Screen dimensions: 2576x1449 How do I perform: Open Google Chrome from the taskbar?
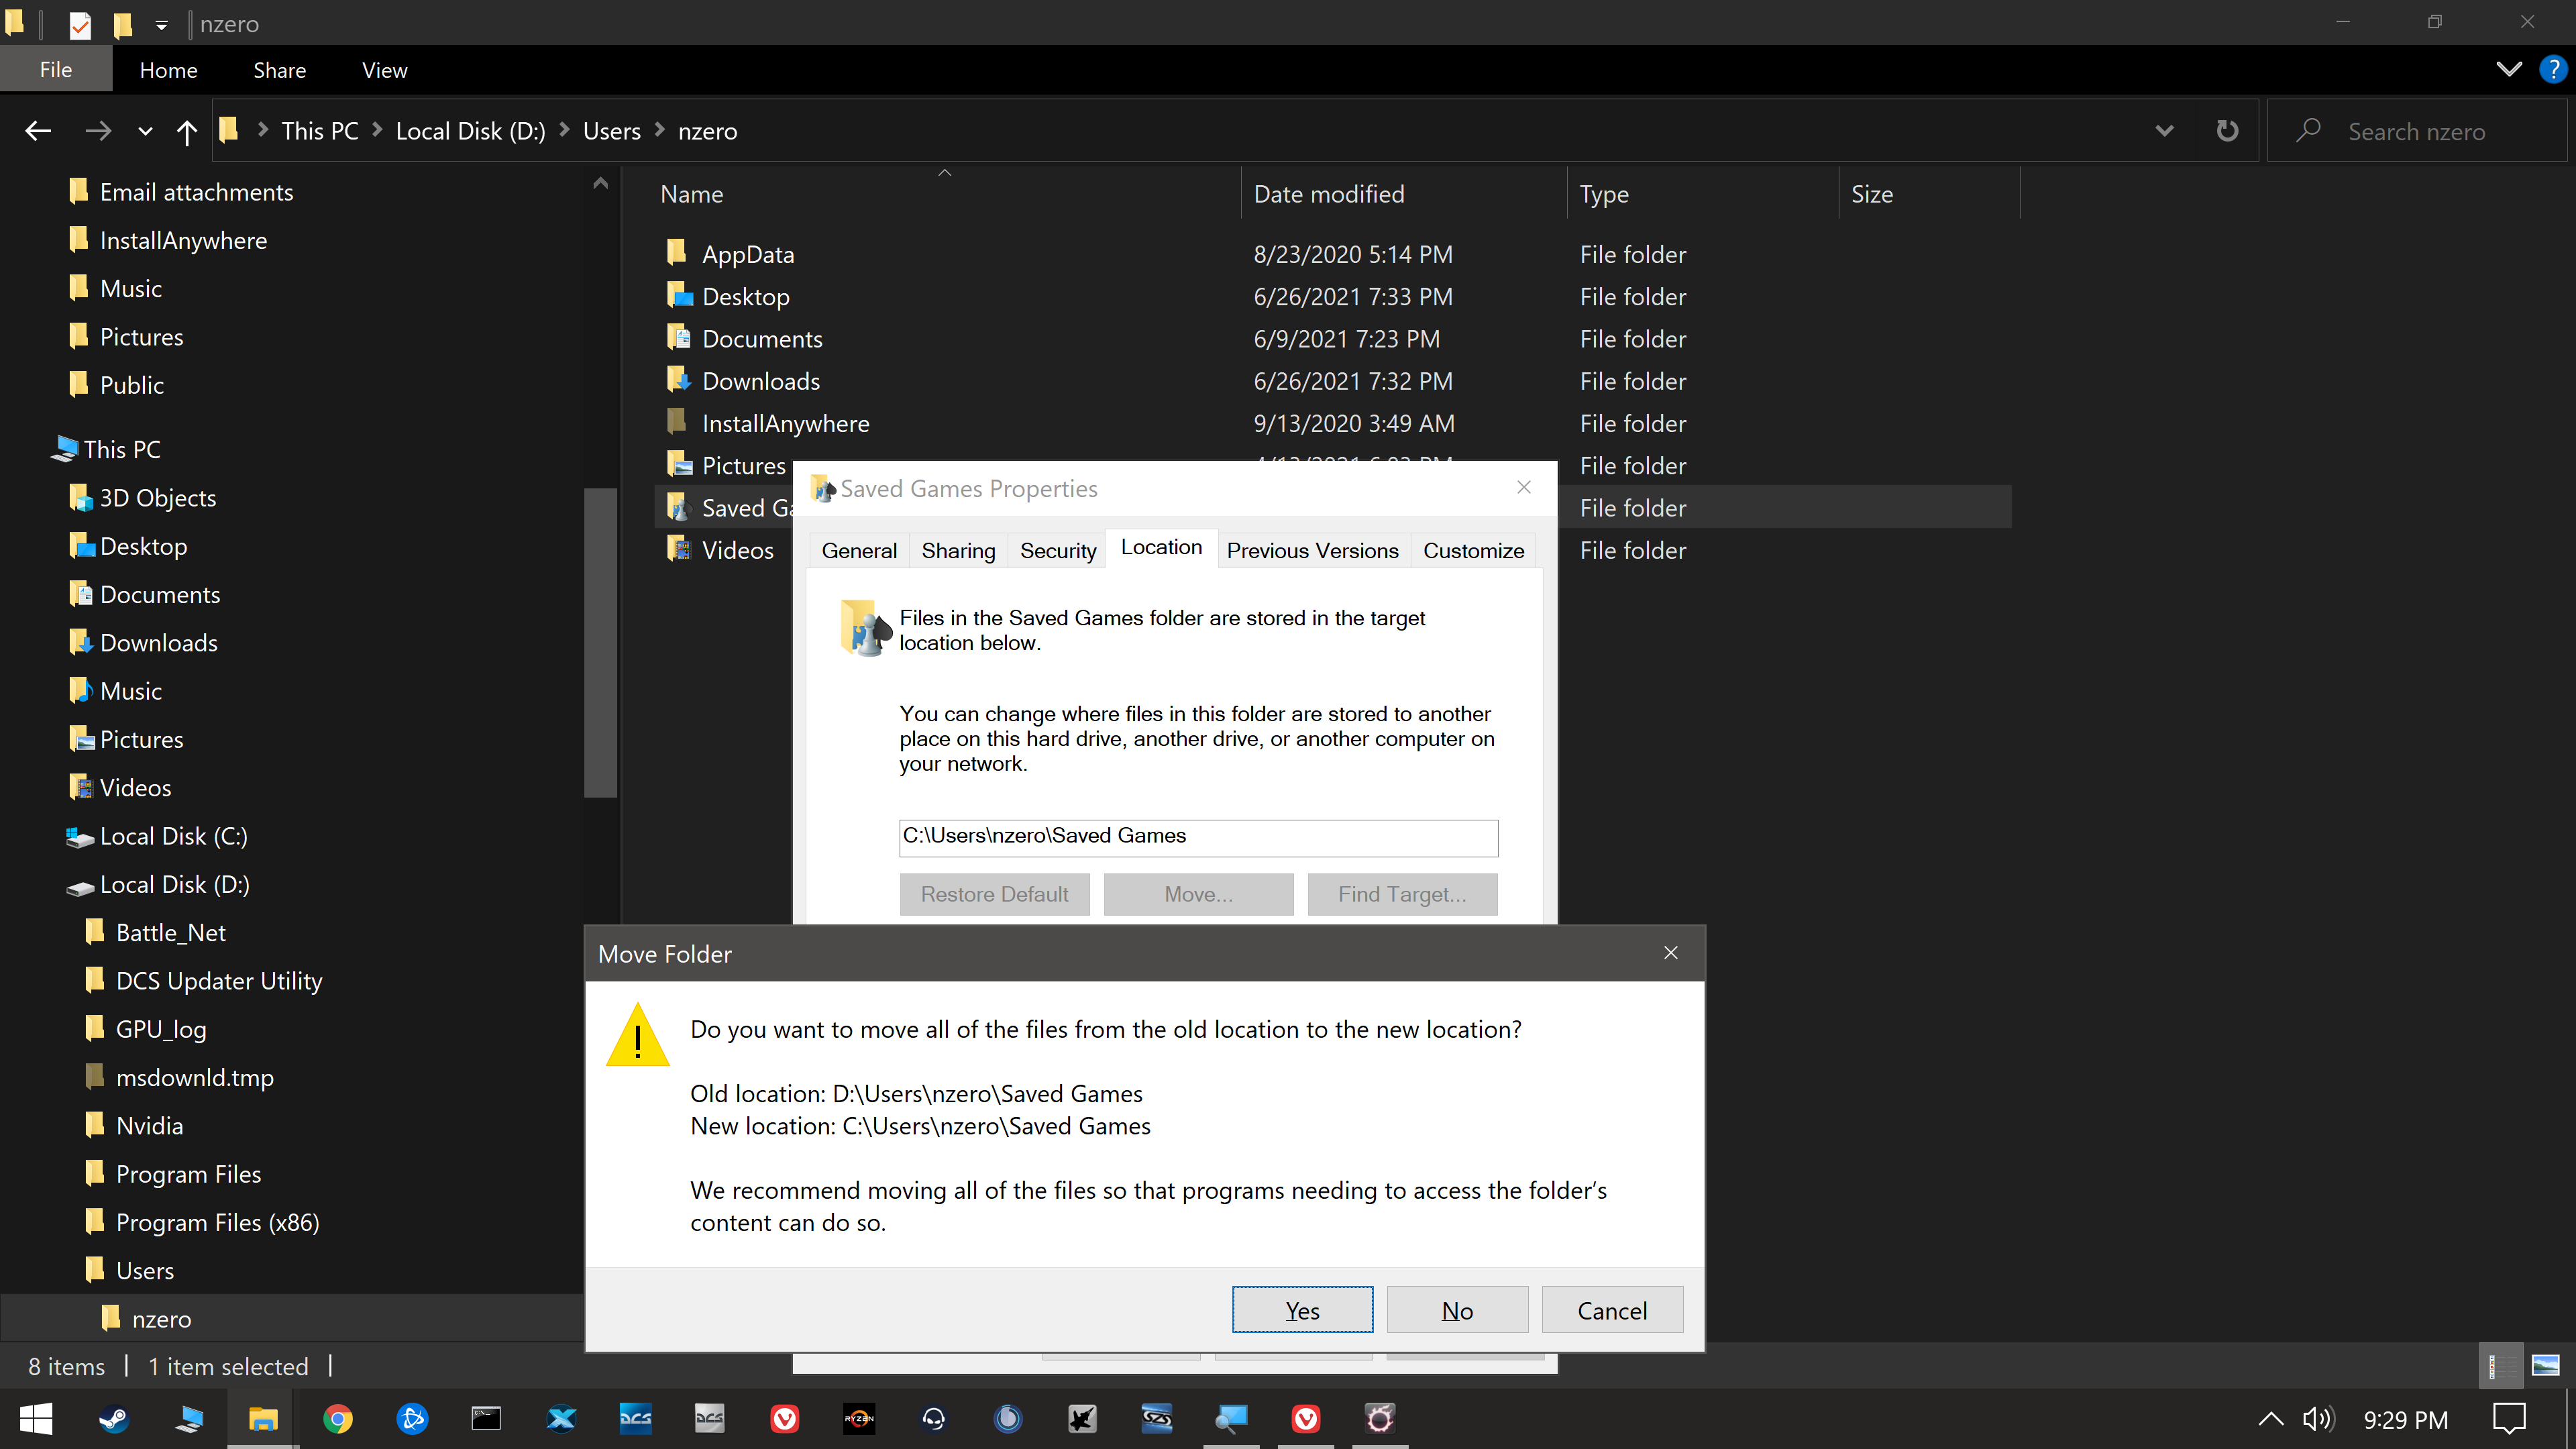(x=338, y=1418)
